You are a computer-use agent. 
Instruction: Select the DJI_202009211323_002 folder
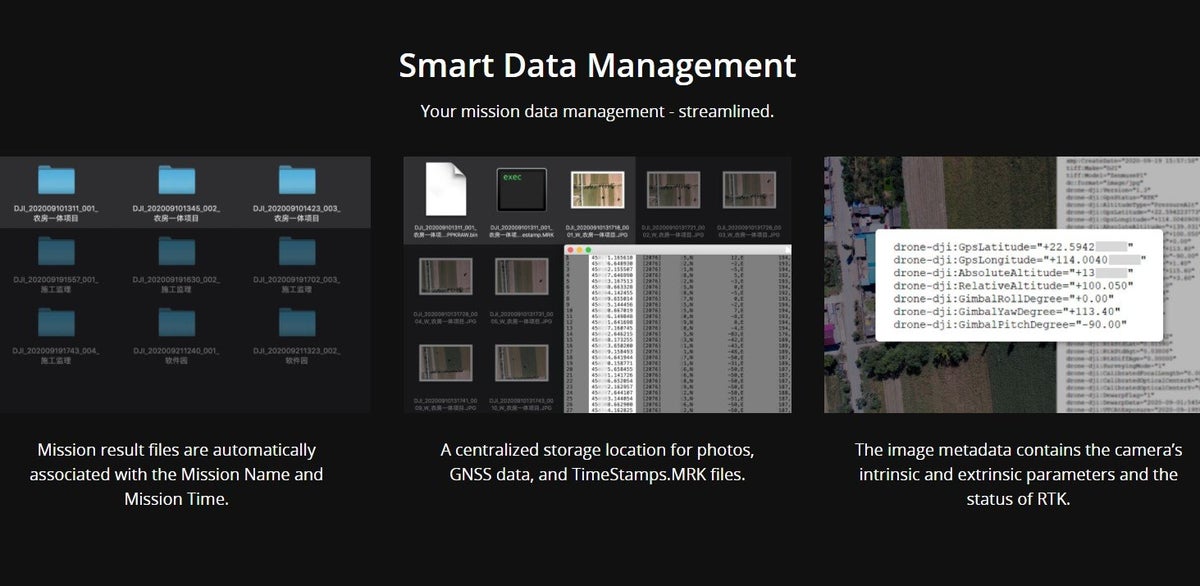click(297, 321)
